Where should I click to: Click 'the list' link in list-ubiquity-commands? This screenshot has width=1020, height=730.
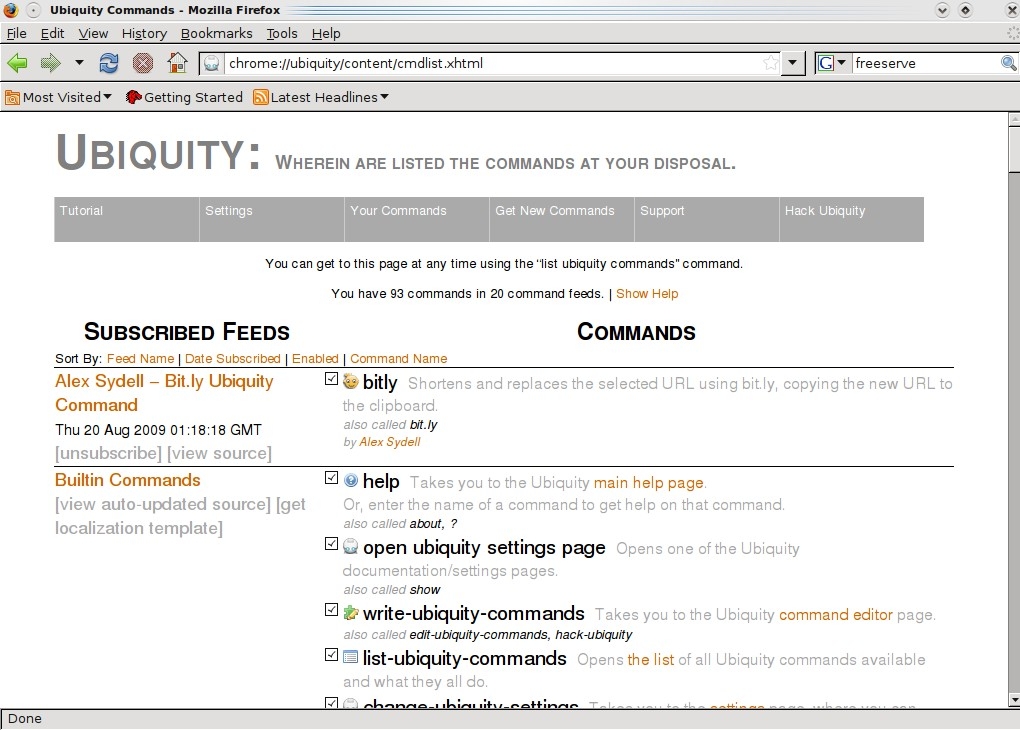coord(651,660)
